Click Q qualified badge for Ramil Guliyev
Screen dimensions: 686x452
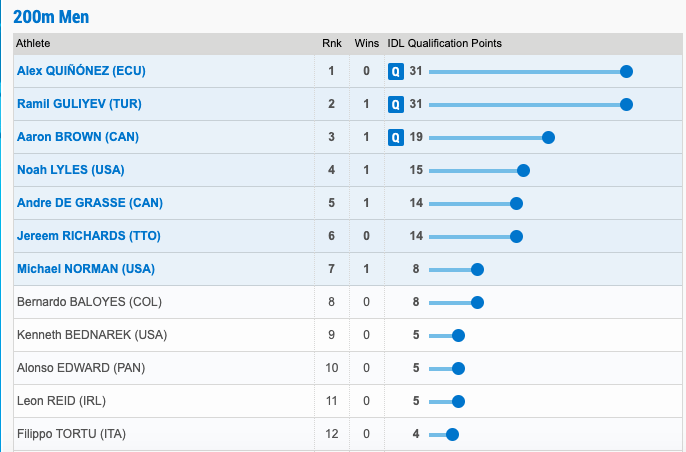[x=396, y=104]
